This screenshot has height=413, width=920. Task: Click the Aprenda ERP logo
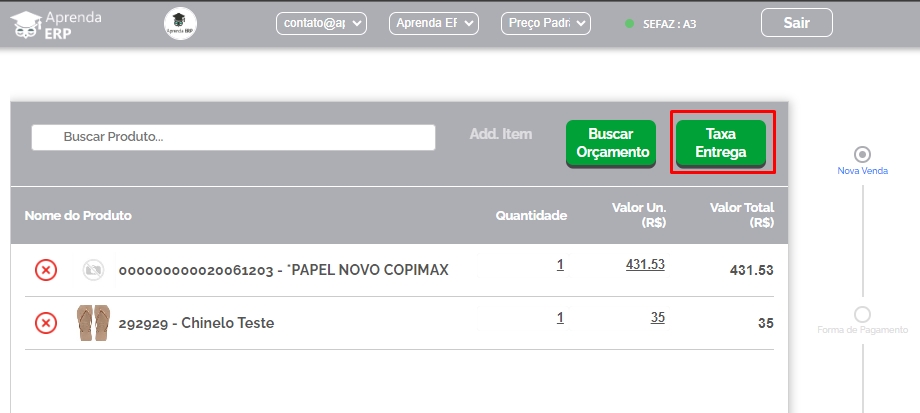(57, 24)
